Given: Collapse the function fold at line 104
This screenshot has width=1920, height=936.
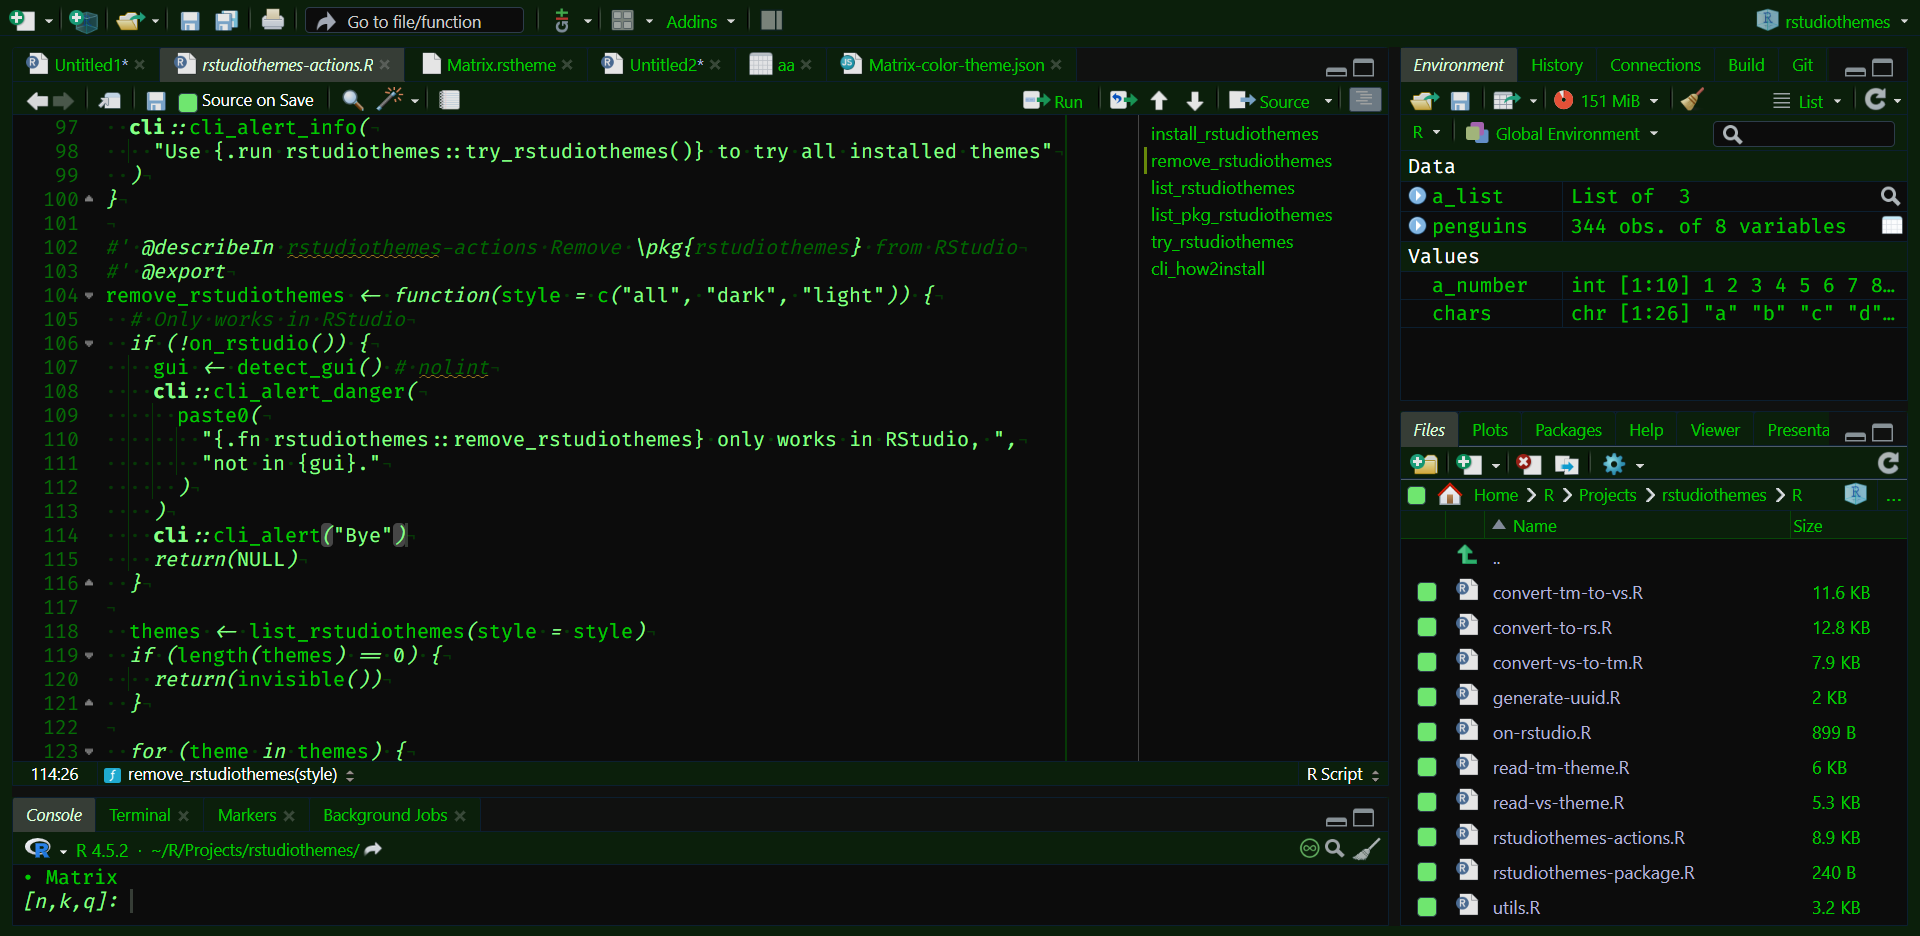Looking at the screenshot, I should [89, 296].
